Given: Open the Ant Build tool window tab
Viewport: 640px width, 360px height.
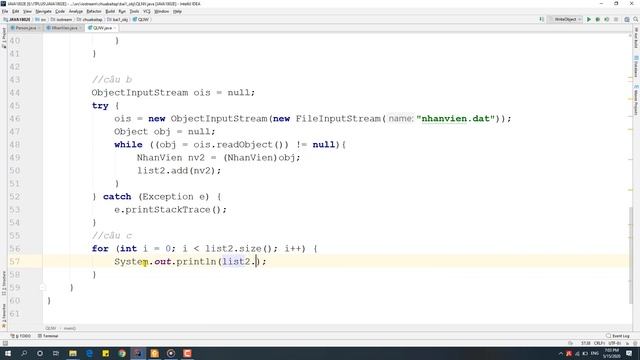Looking at the screenshot, I should [x=636, y=38].
